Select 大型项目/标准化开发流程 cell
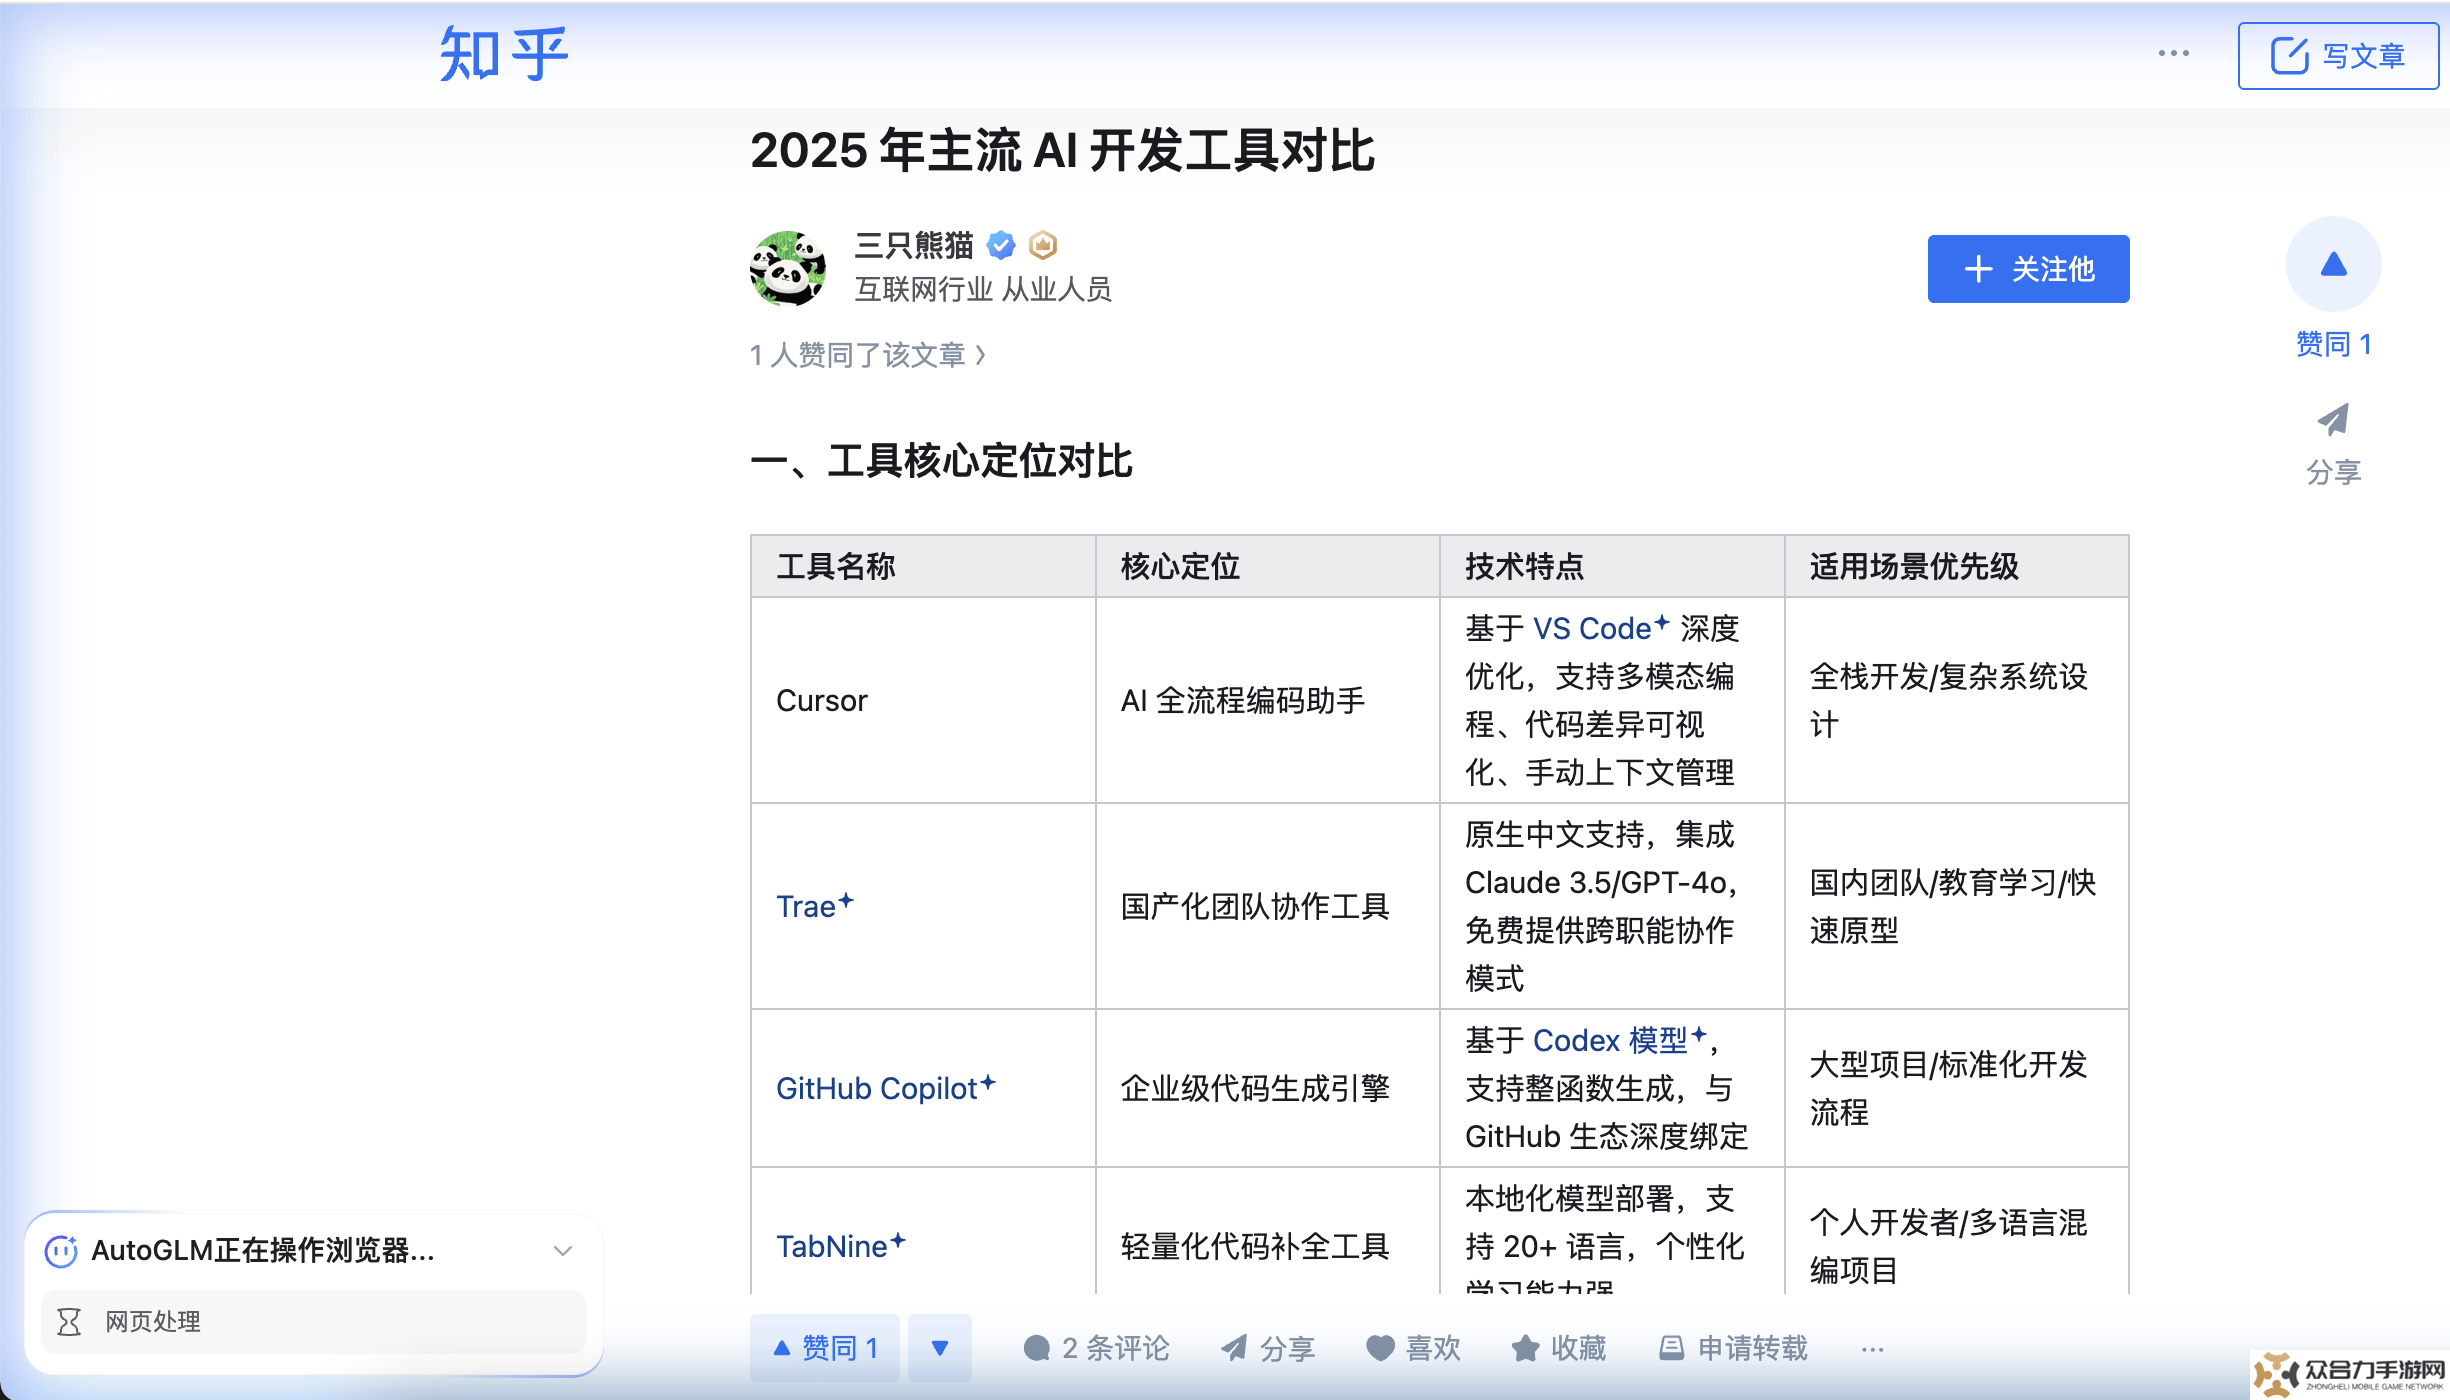2450x1400 pixels. click(x=1957, y=1088)
